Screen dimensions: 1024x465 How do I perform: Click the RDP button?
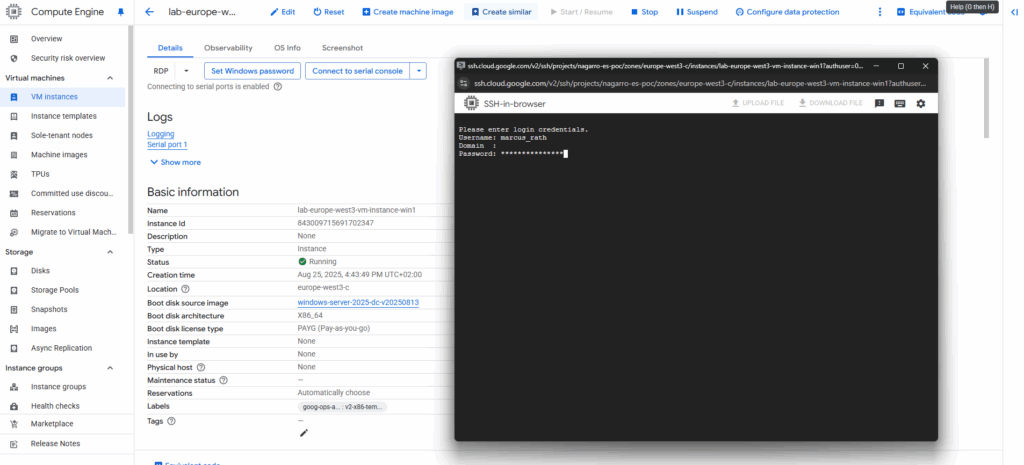[x=161, y=71]
